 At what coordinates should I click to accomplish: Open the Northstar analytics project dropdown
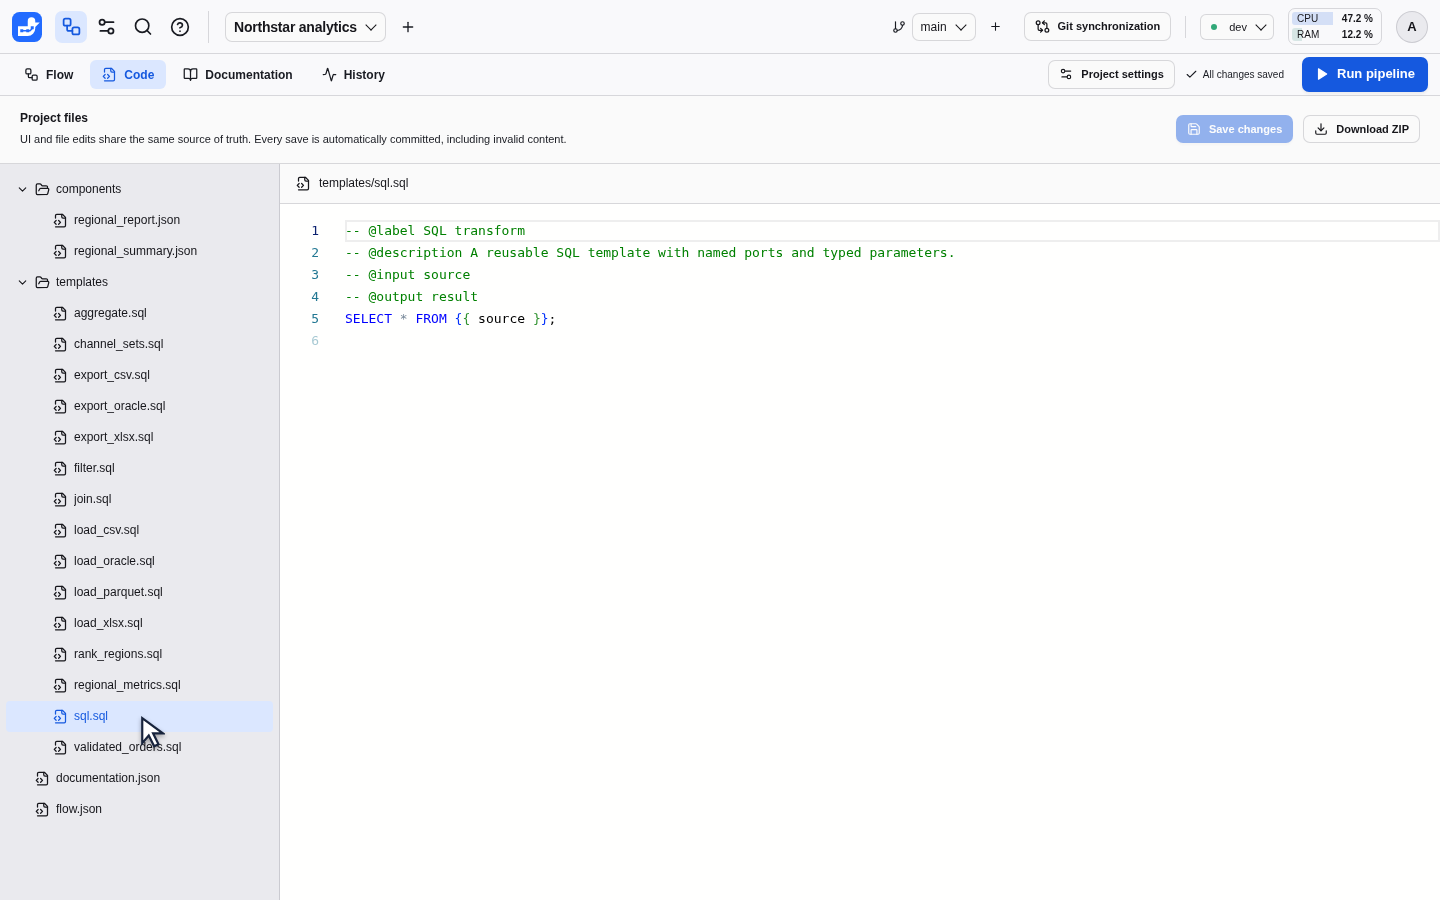[305, 27]
